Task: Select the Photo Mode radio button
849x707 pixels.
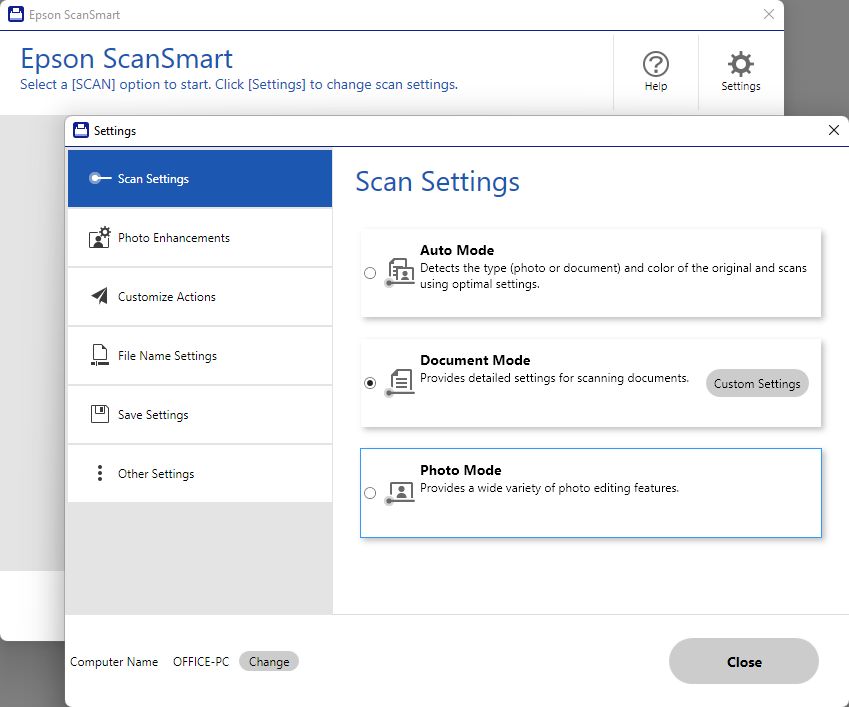Action: 370,493
